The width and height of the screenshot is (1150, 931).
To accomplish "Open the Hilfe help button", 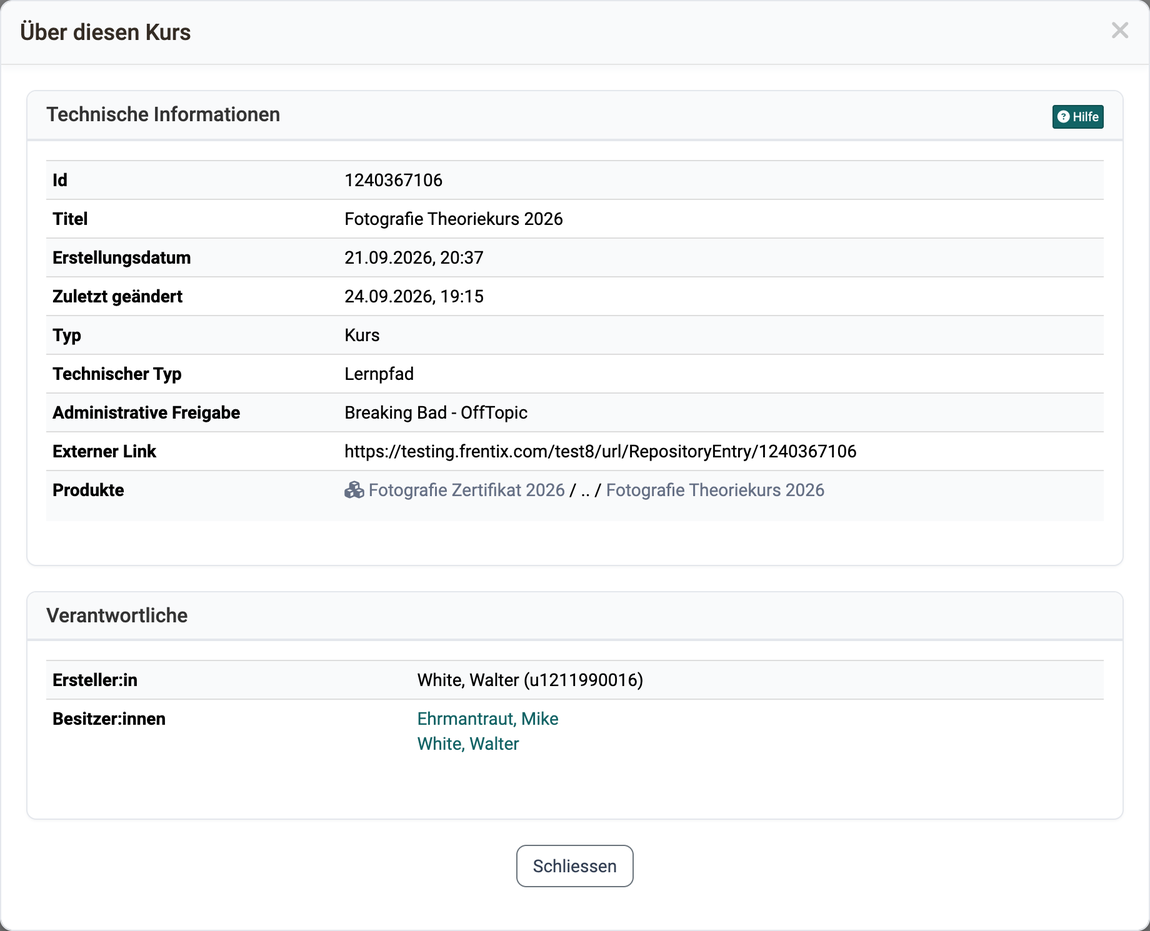I will 1077,117.
